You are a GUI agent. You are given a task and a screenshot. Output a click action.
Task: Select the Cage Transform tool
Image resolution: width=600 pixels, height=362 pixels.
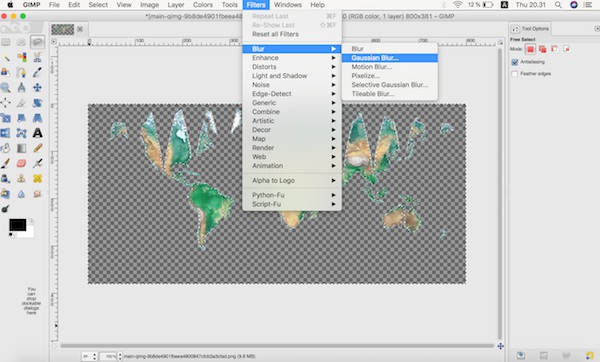point(21,133)
